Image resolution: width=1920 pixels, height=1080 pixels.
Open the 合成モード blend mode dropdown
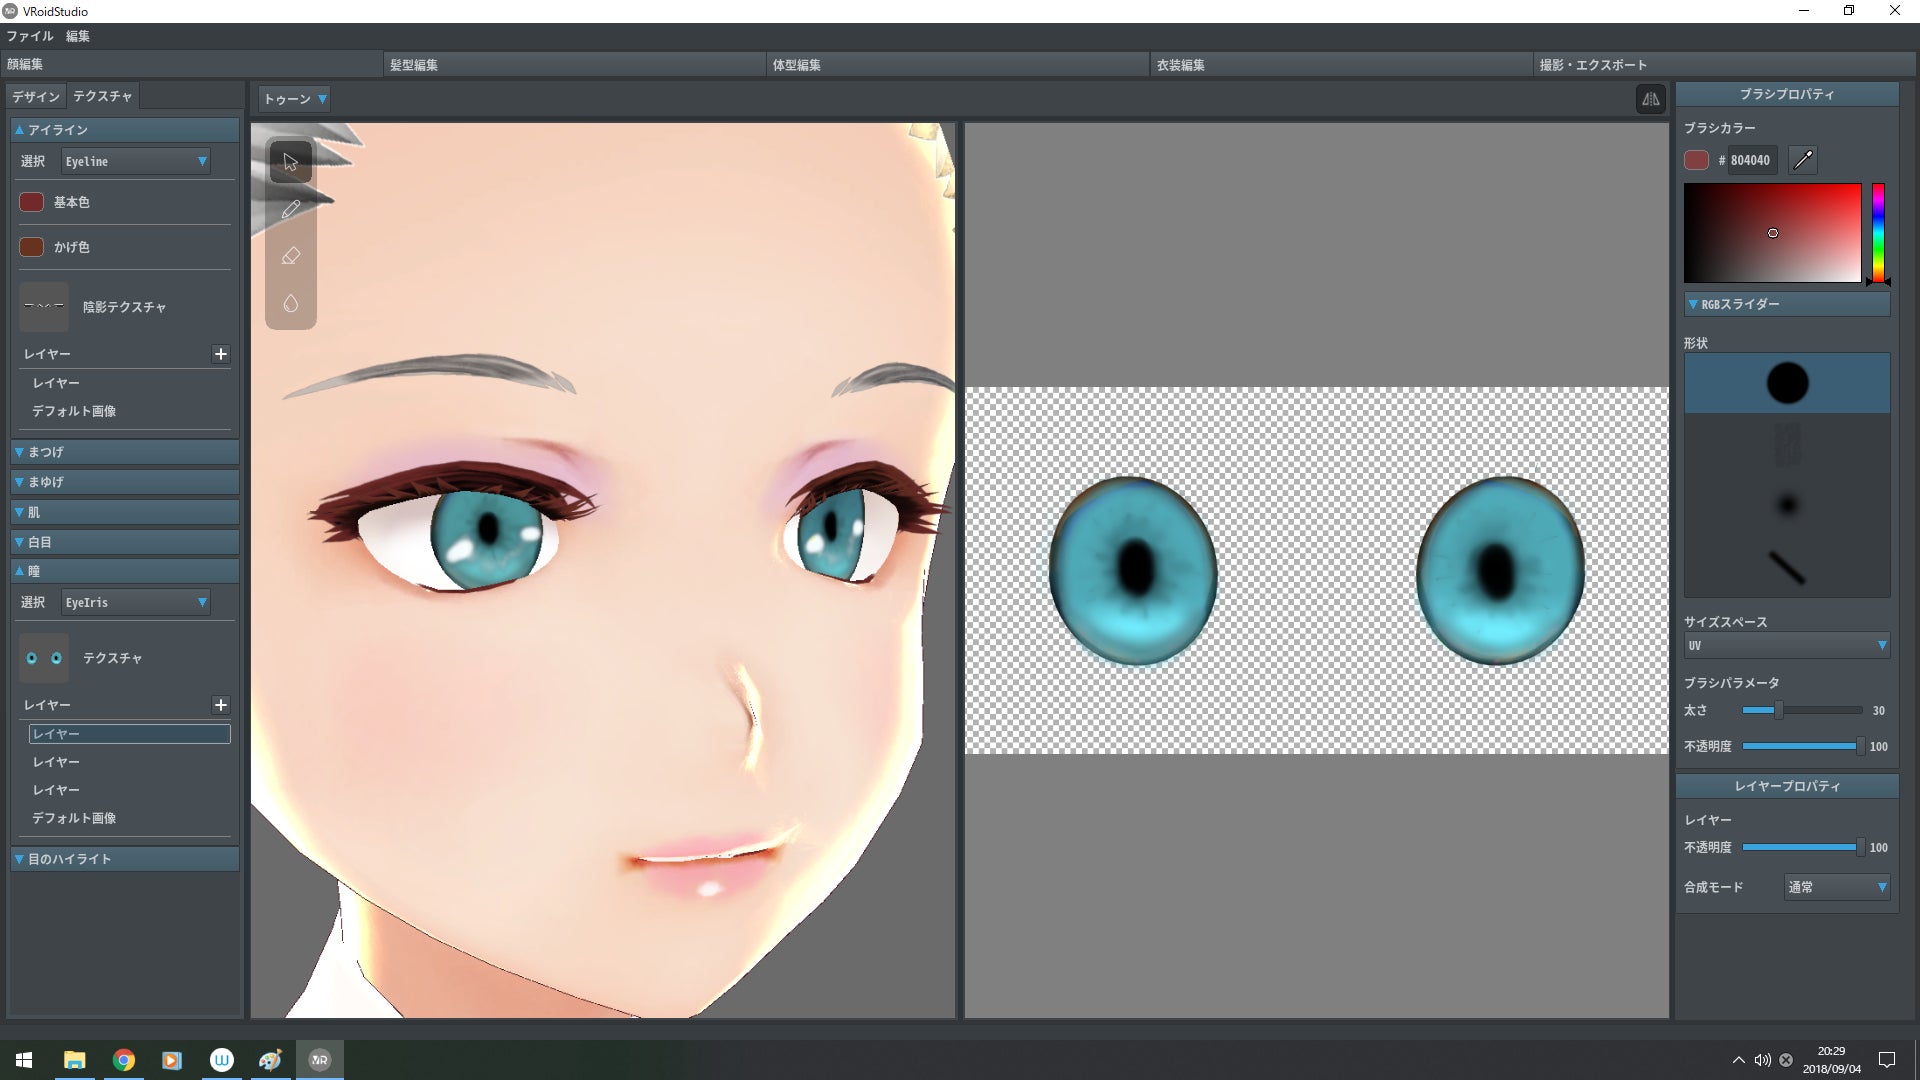tap(1836, 887)
